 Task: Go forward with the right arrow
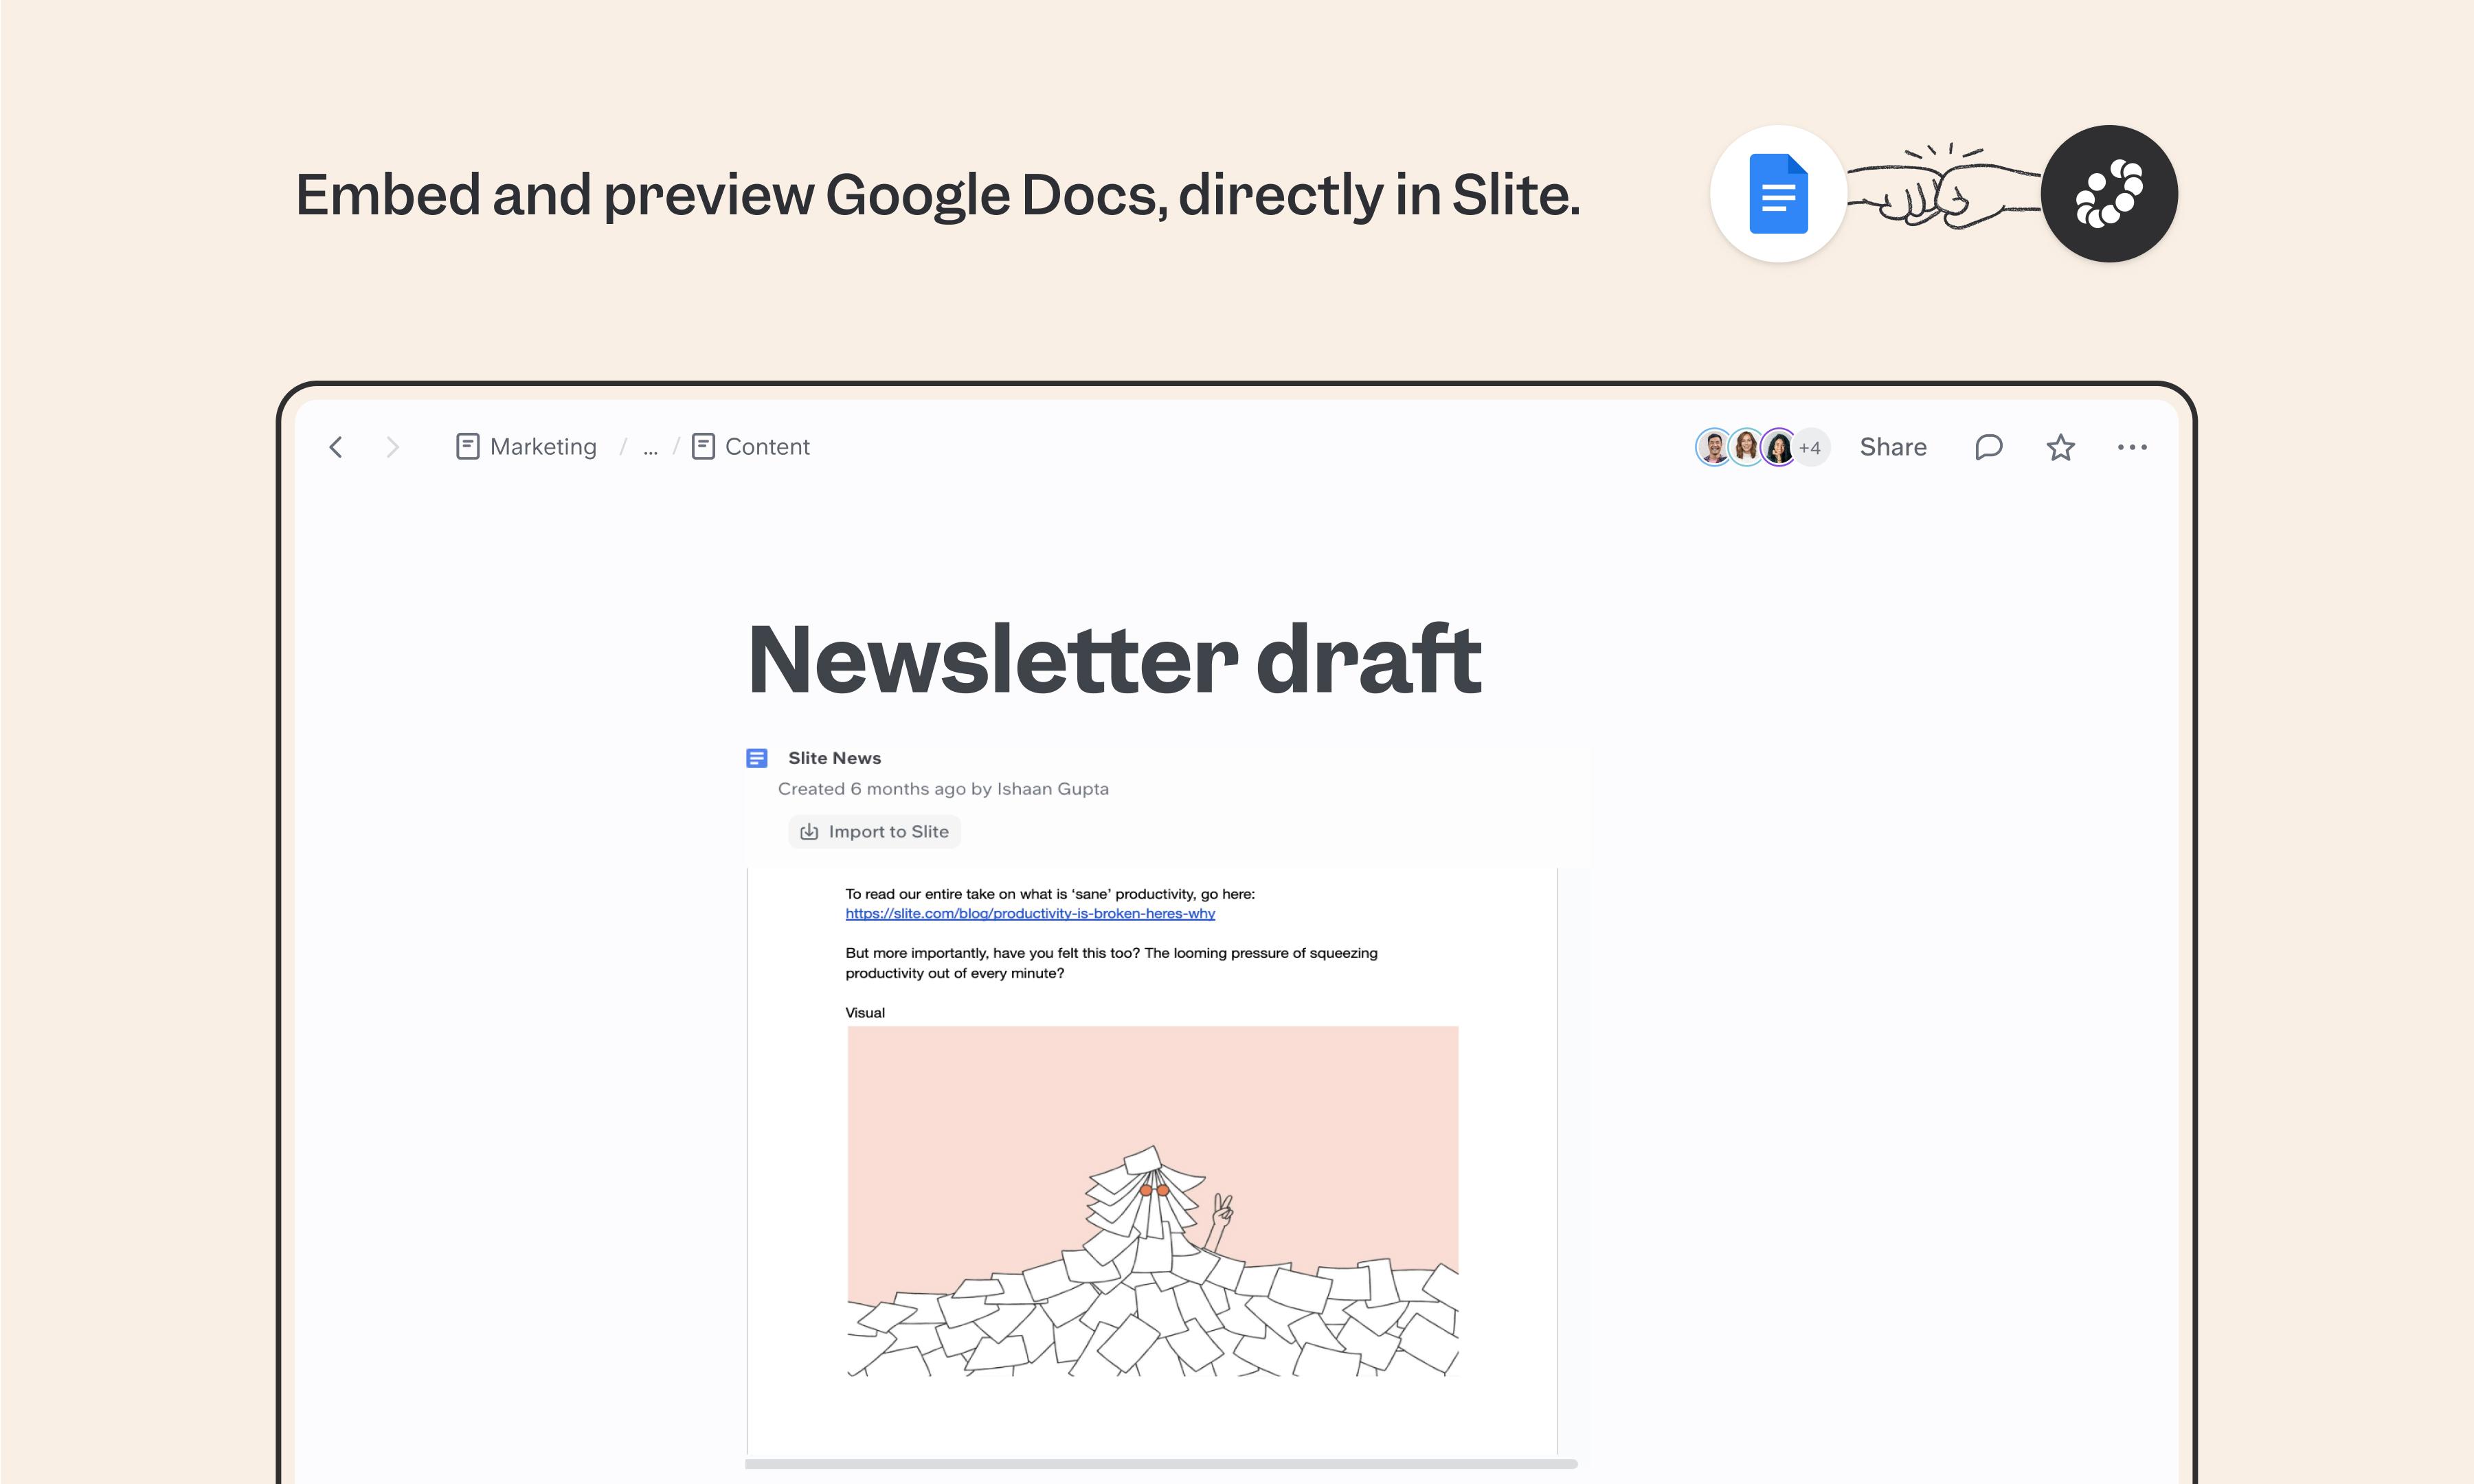pyautogui.click(x=392, y=447)
